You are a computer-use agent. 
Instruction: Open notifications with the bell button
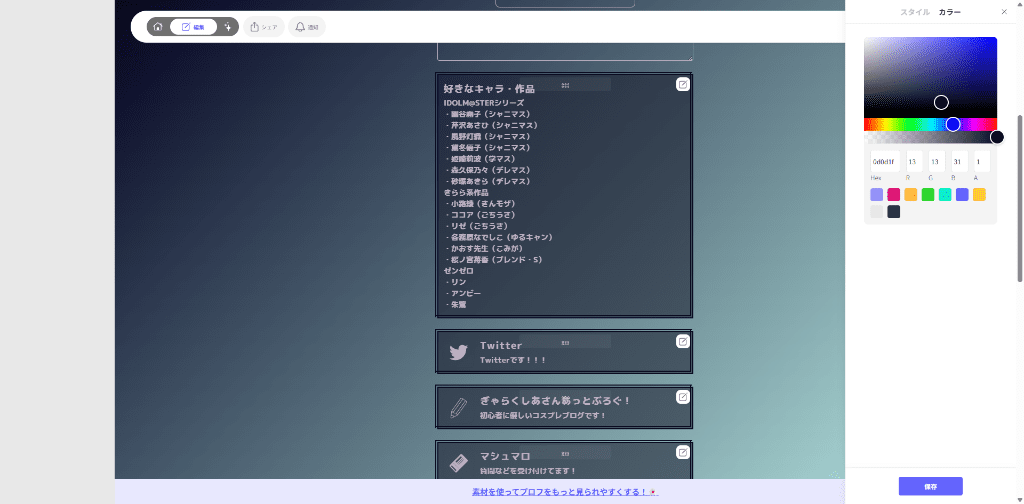click(x=306, y=27)
